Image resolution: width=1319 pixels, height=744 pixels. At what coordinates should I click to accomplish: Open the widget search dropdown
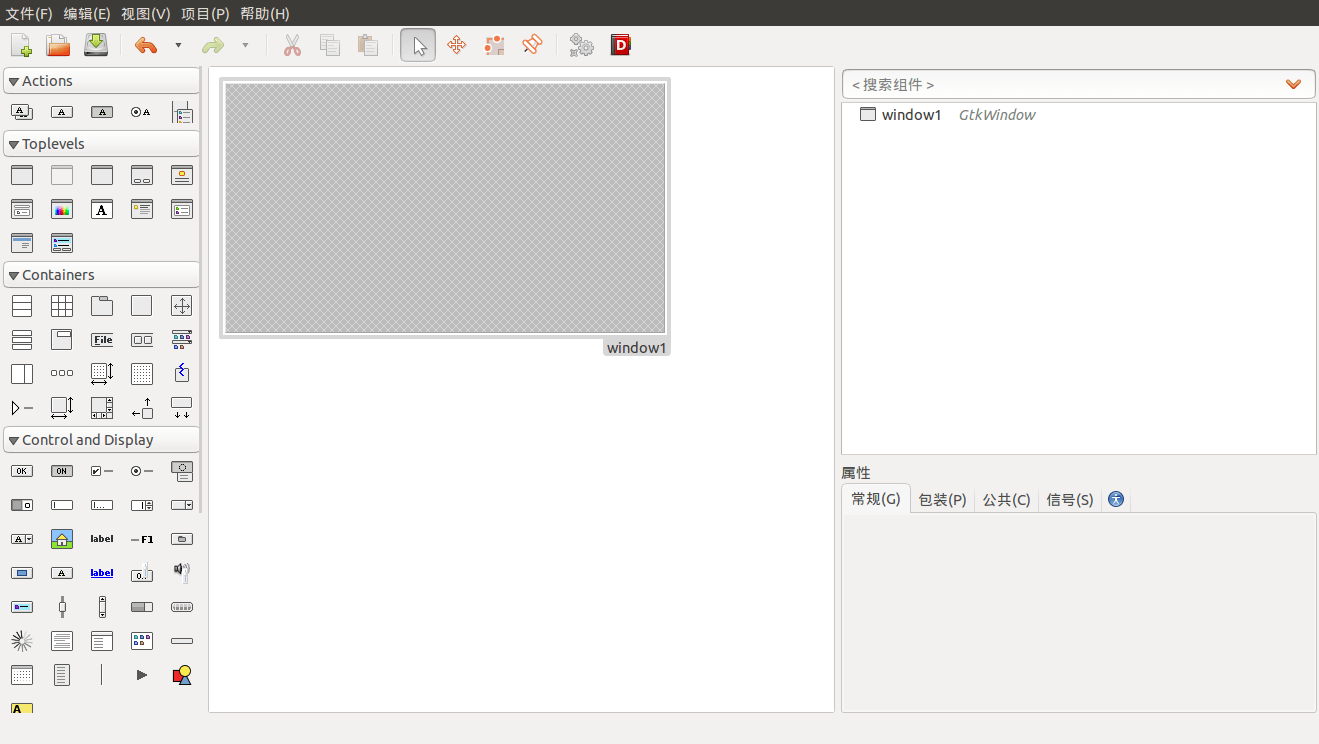pyautogui.click(x=1293, y=84)
